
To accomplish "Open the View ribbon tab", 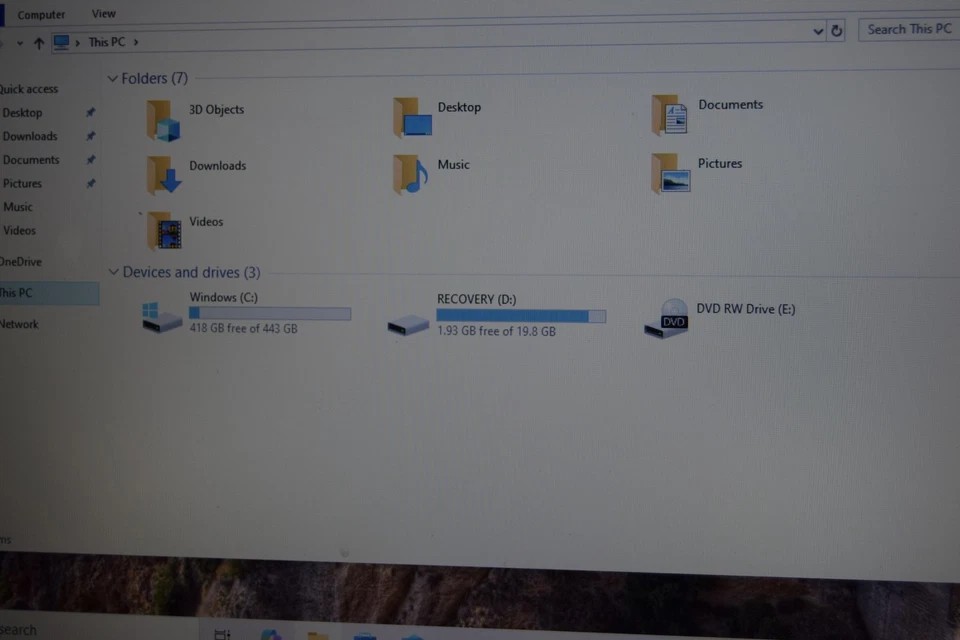I will coord(103,13).
